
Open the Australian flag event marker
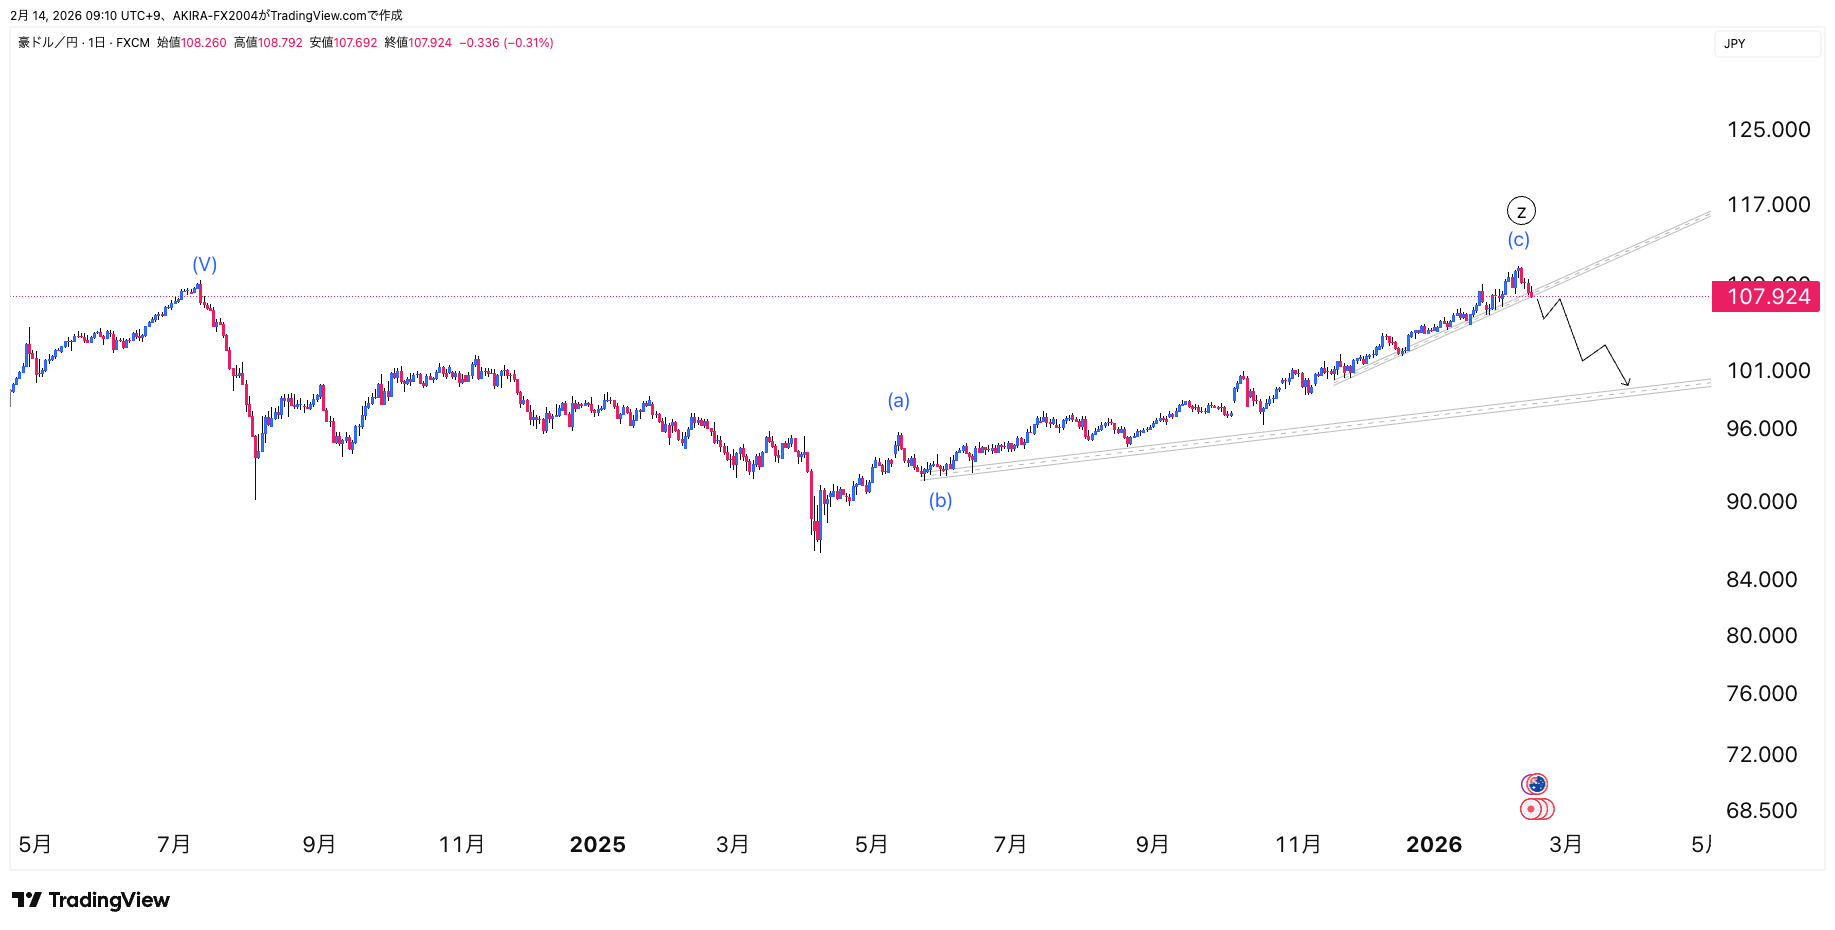click(x=1536, y=784)
